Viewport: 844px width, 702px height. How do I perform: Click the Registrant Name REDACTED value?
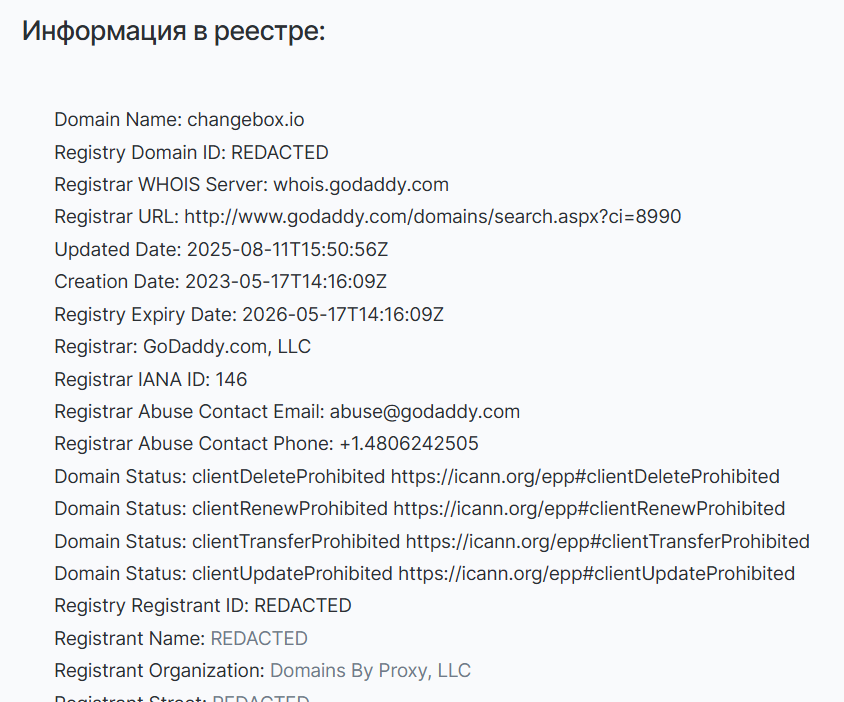coord(259,638)
